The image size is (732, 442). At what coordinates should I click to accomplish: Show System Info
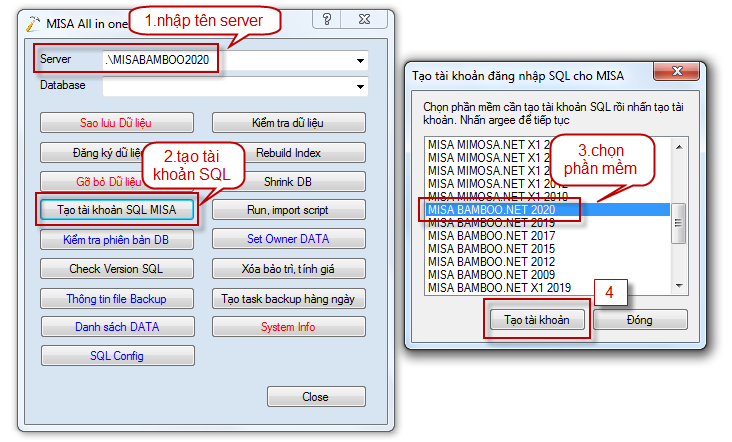coord(289,327)
